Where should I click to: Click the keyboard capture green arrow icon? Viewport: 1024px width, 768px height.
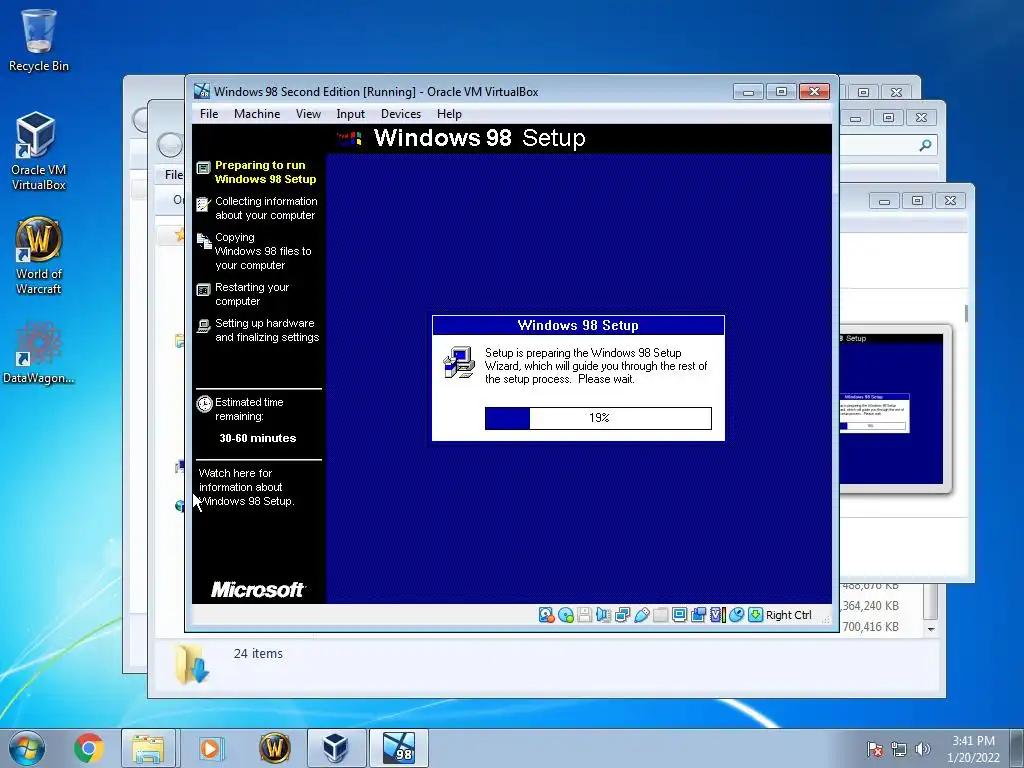point(755,615)
